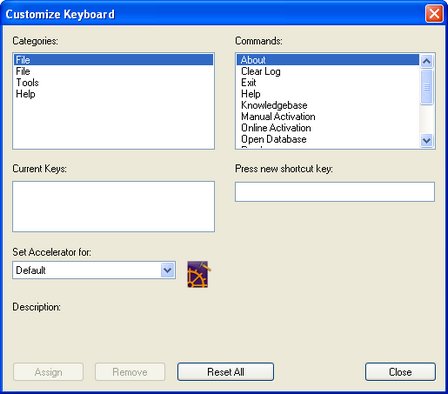Select the Clear Log command
This screenshot has width=448, height=394.
click(x=328, y=71)
